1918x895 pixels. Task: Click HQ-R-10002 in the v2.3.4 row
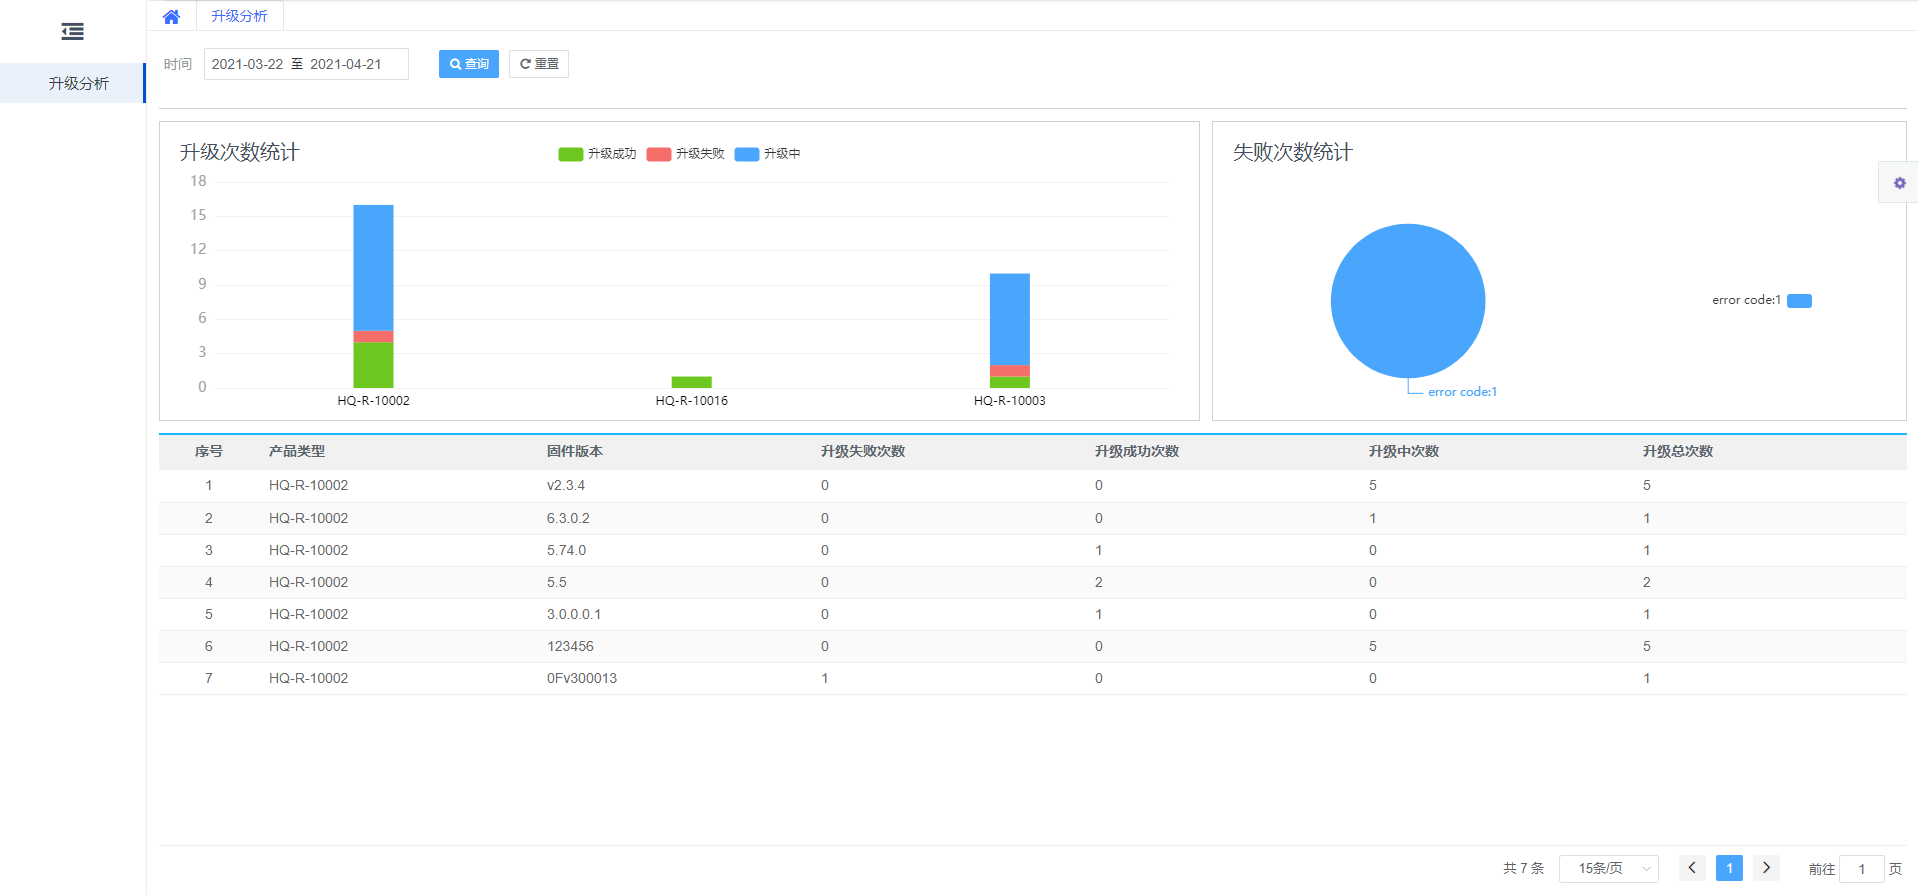pyautogui.click(x=308, y=486)
